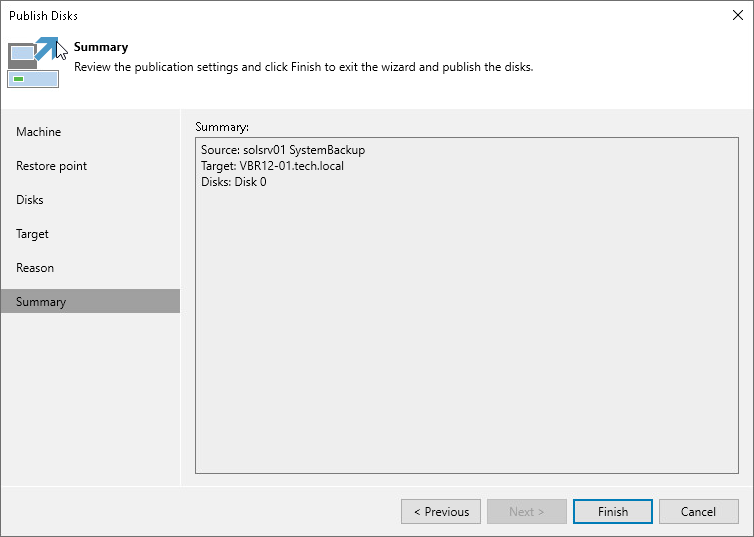Click the 'Summary:' label above the box
The height and width of the screenshot is (537, 754).
point(222,127)
